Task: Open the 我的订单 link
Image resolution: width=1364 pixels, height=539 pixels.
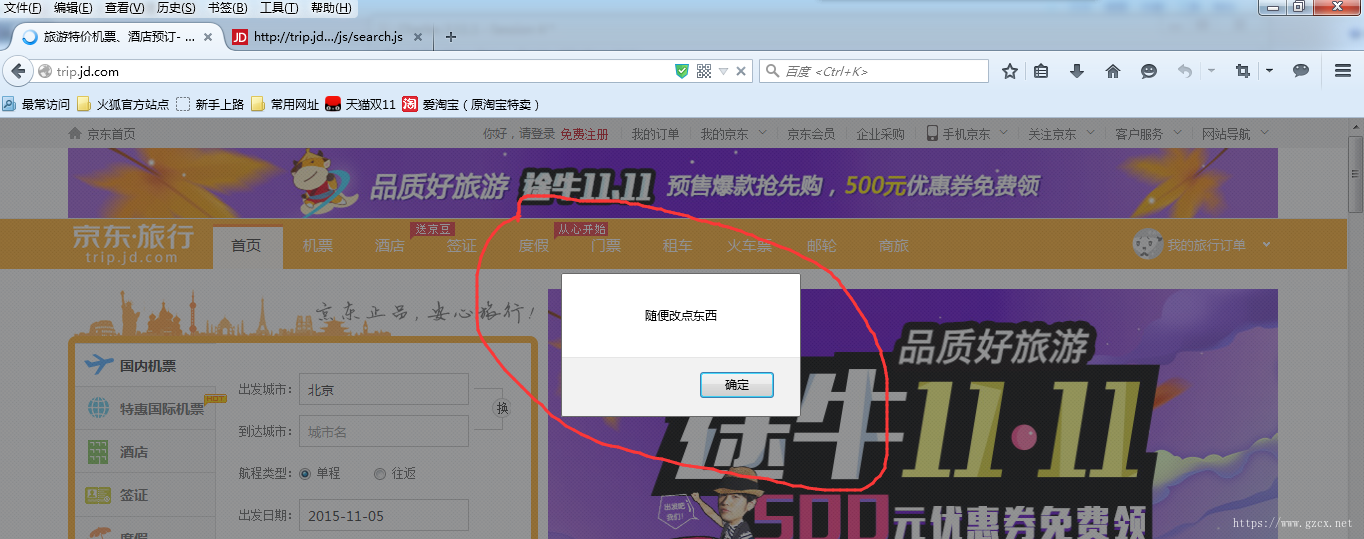Action: 655,133
